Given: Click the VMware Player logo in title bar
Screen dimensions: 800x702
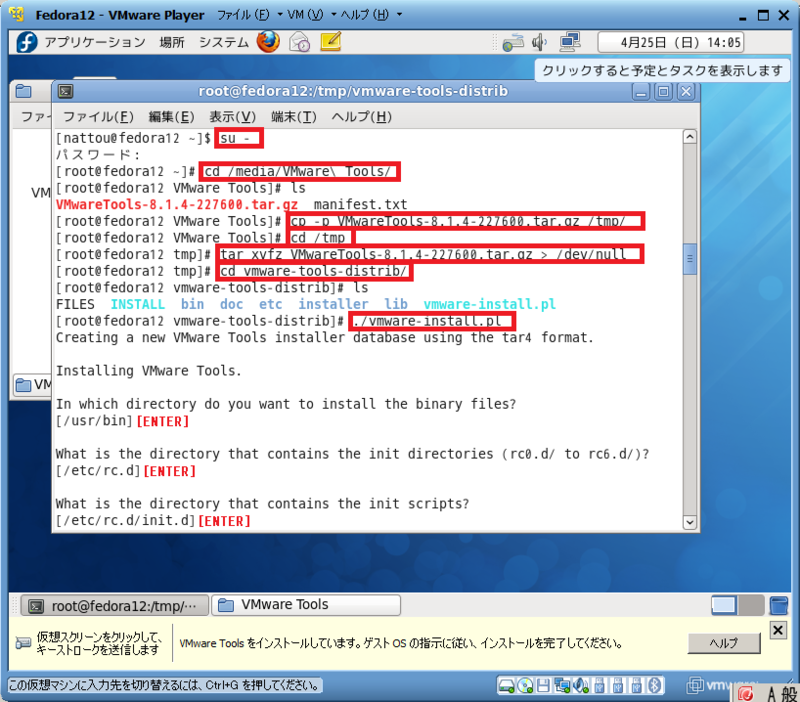Looking at the screenshot, I should point(16,14).
